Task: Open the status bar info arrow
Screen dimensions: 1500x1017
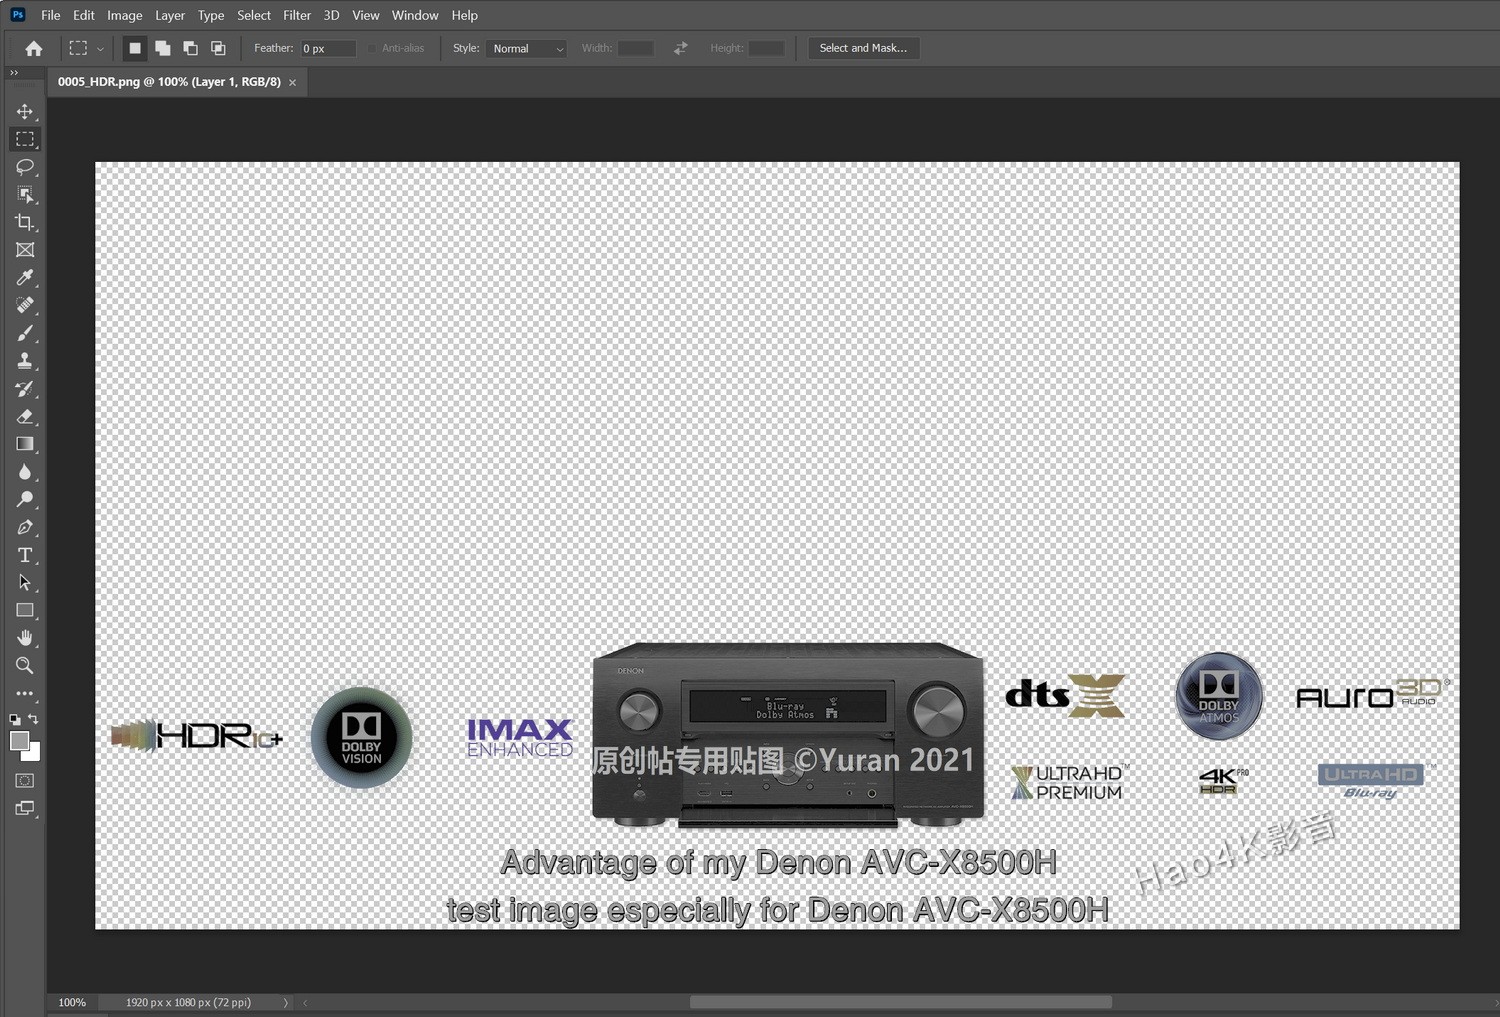Action: (x=285, y=1002)
